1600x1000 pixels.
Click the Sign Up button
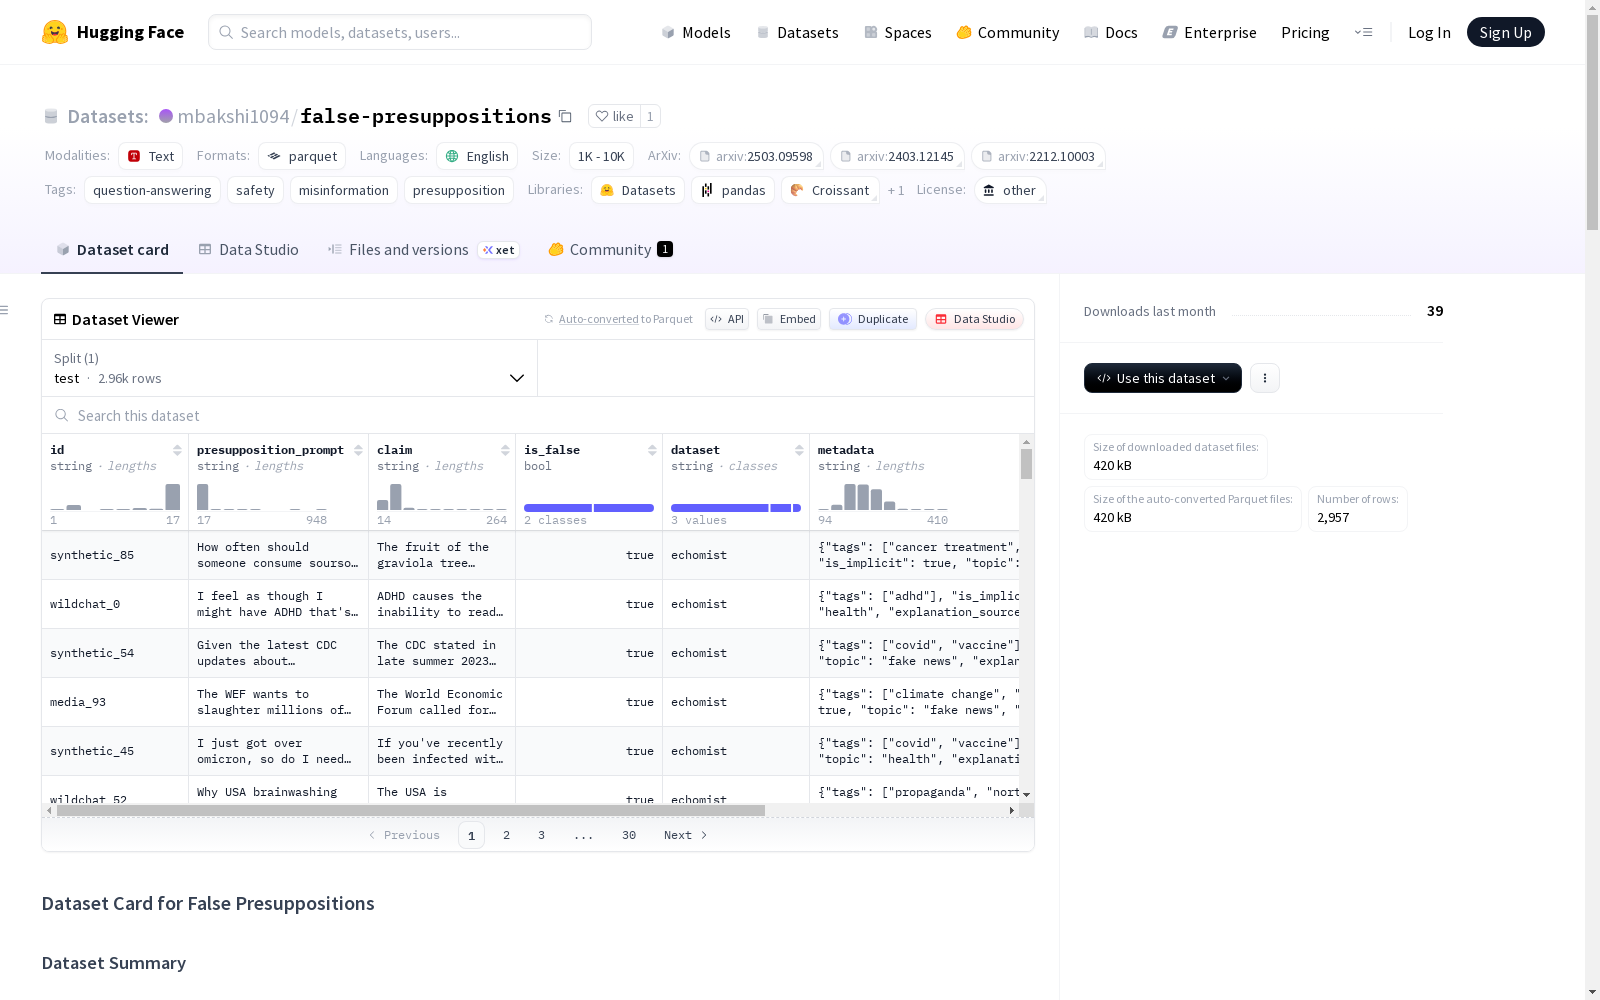click(x=1505, y=32)
